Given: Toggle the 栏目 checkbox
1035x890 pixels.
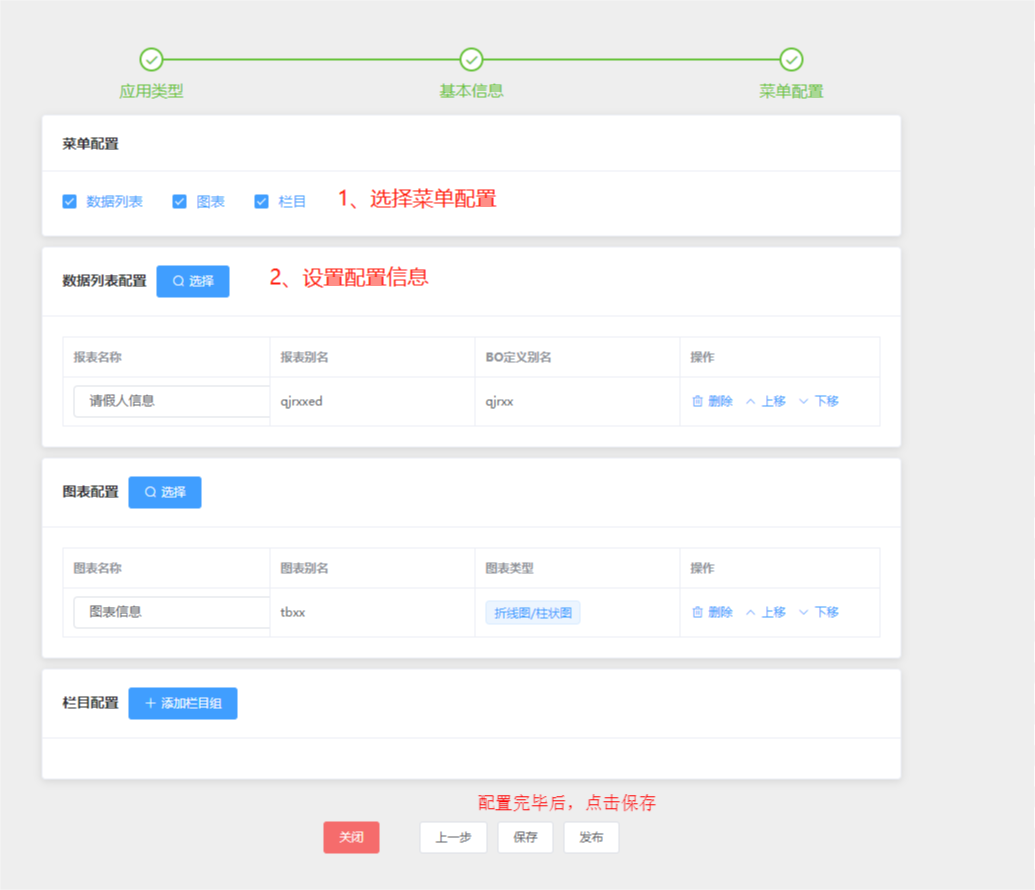Looking at the screenshot, I should [x=261, y=201].
